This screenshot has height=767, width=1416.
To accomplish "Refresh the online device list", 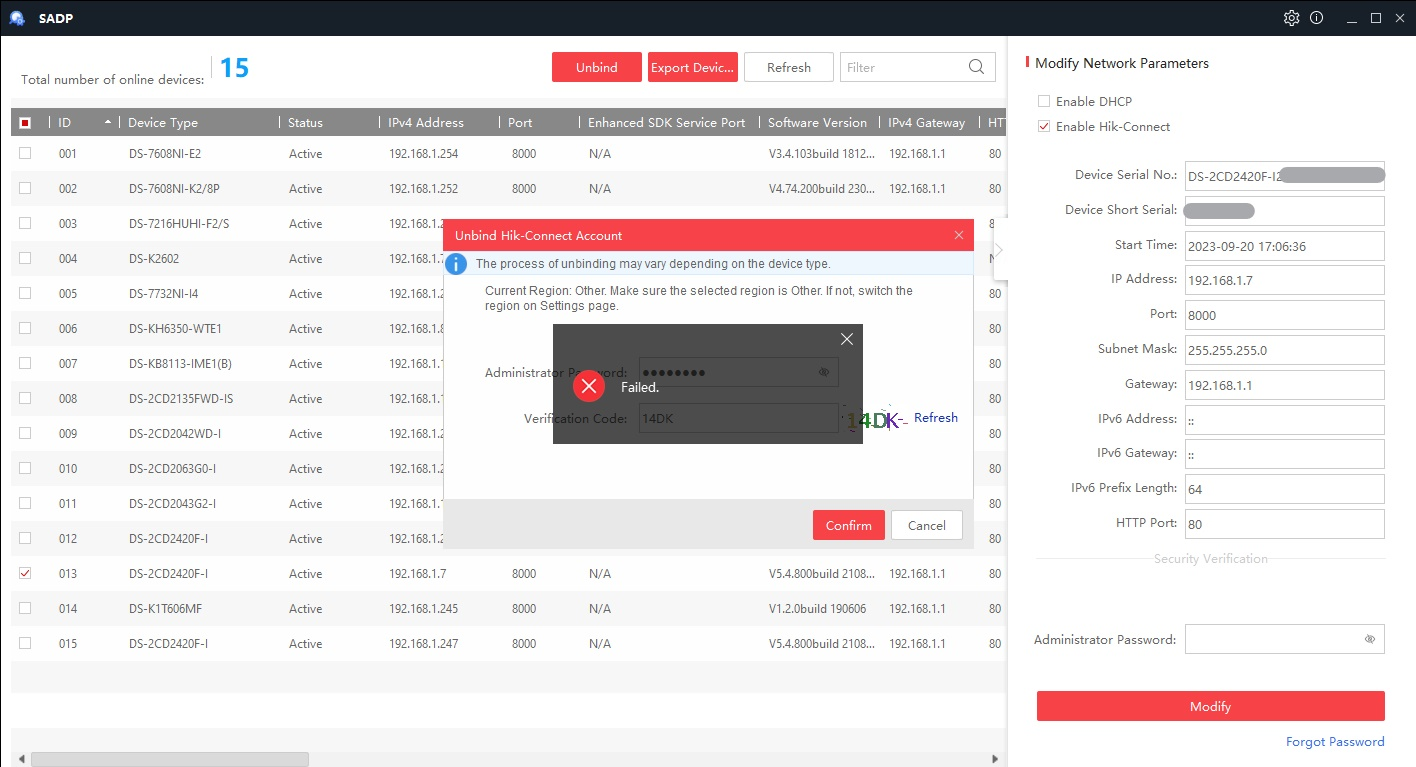I will point(789,67).
